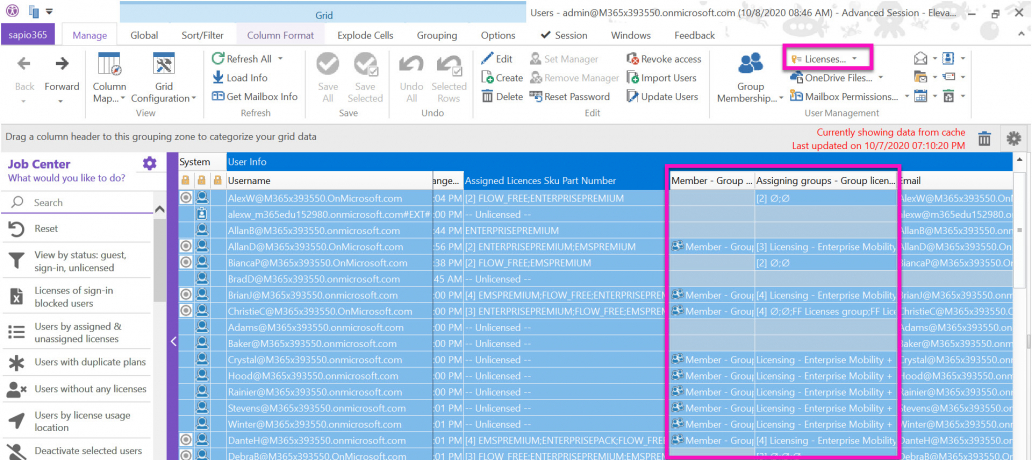
Task: Open the Options tab
Action: [x=498, y=36]
